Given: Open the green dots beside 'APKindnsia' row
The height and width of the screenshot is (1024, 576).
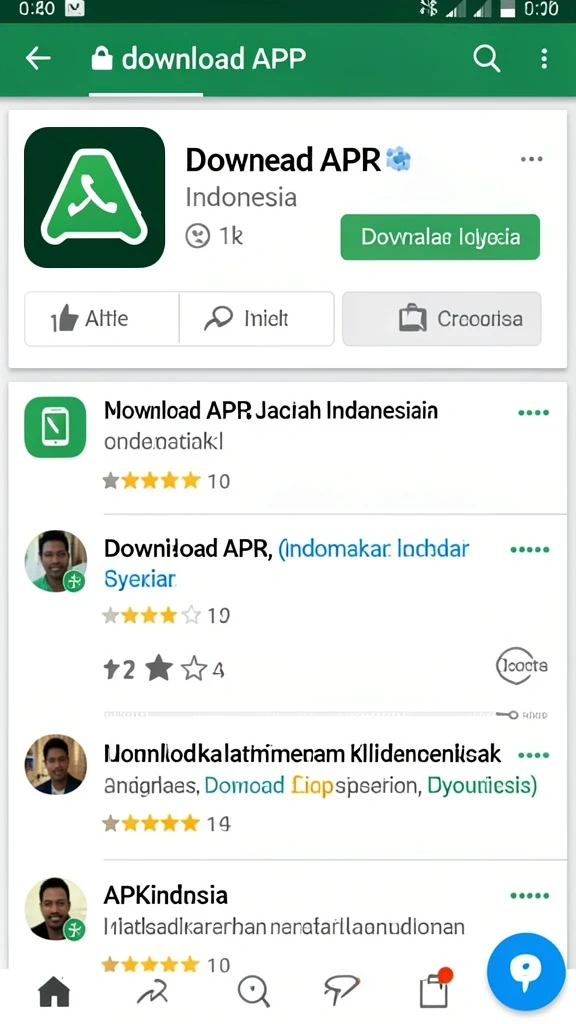Looking at the screenshot, I should pos(530,895).
